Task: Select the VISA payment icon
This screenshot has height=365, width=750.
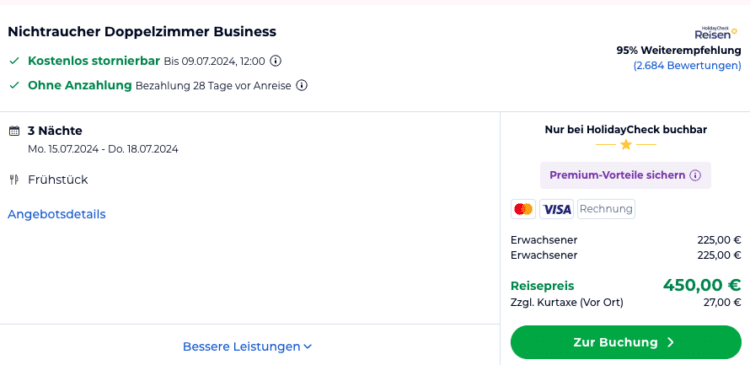Action: (x=557, y=209)
